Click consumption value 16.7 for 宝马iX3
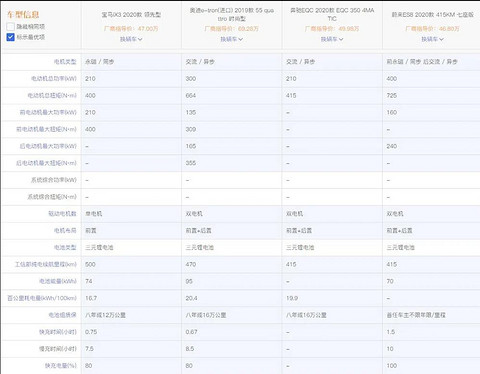The image size is (480, 374). coord(91,298)
